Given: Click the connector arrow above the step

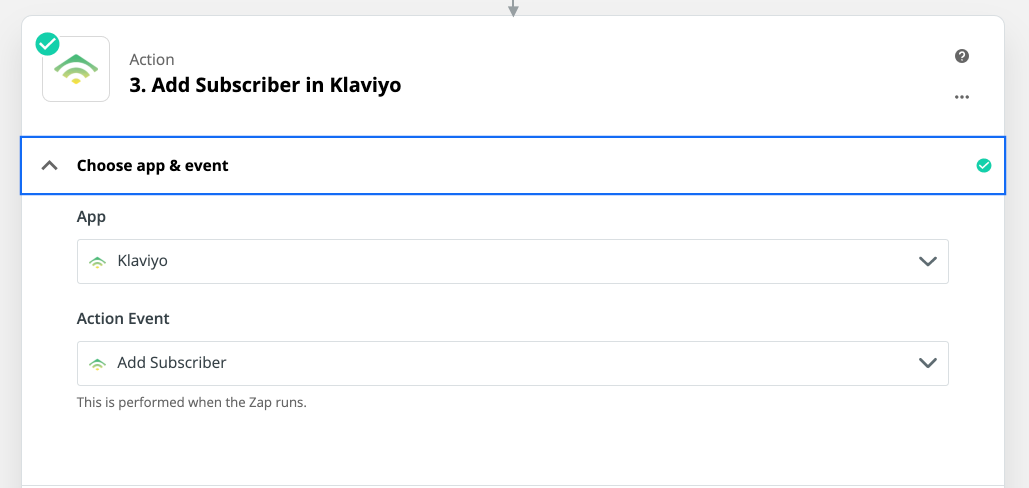Looking at the screenshot, I should (x=513, y=8).
